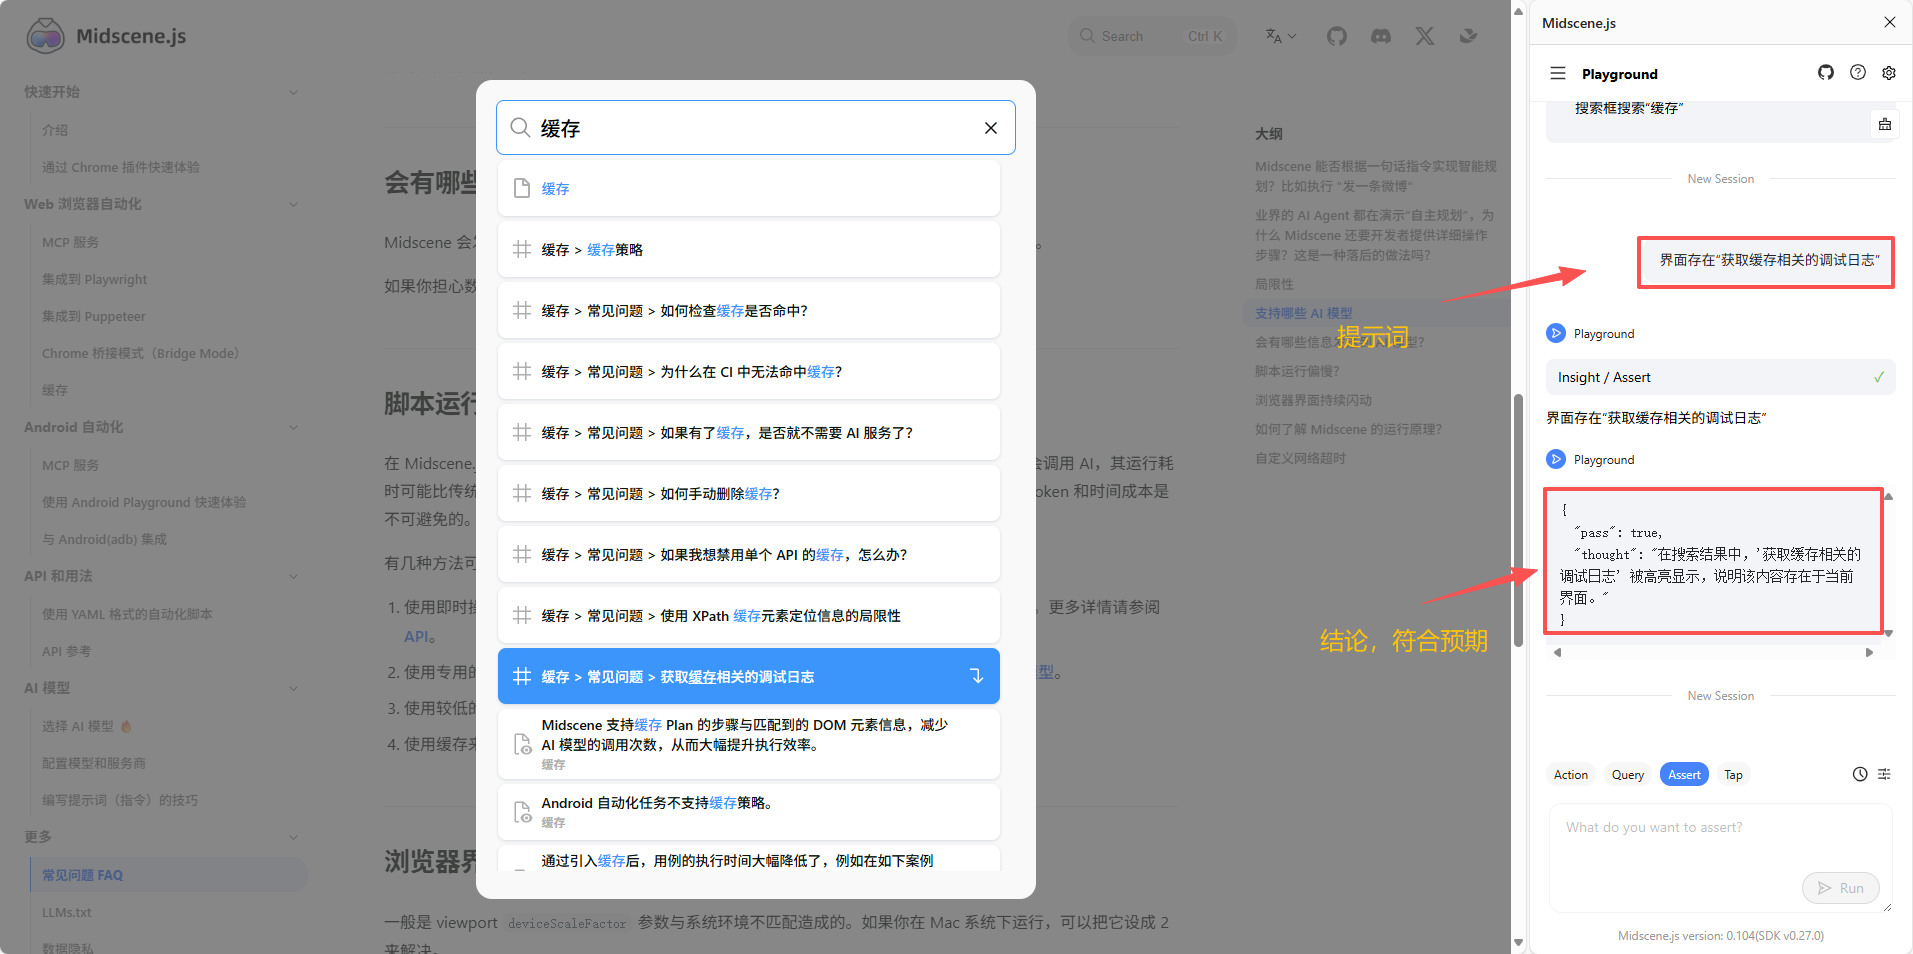Open history clock icon near Run
Viewport: 1913px width, 954px height.
click(1860, 774)
